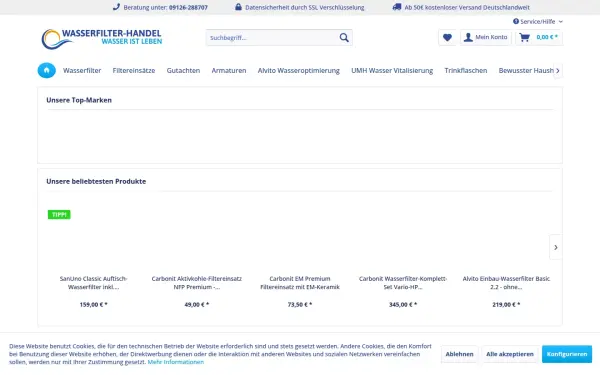Image resolution: width=600 pixels, height=375 pixels.
Task: Click the cart total 0,00 €
Action: pyautogui.click(x=547, y=37)
